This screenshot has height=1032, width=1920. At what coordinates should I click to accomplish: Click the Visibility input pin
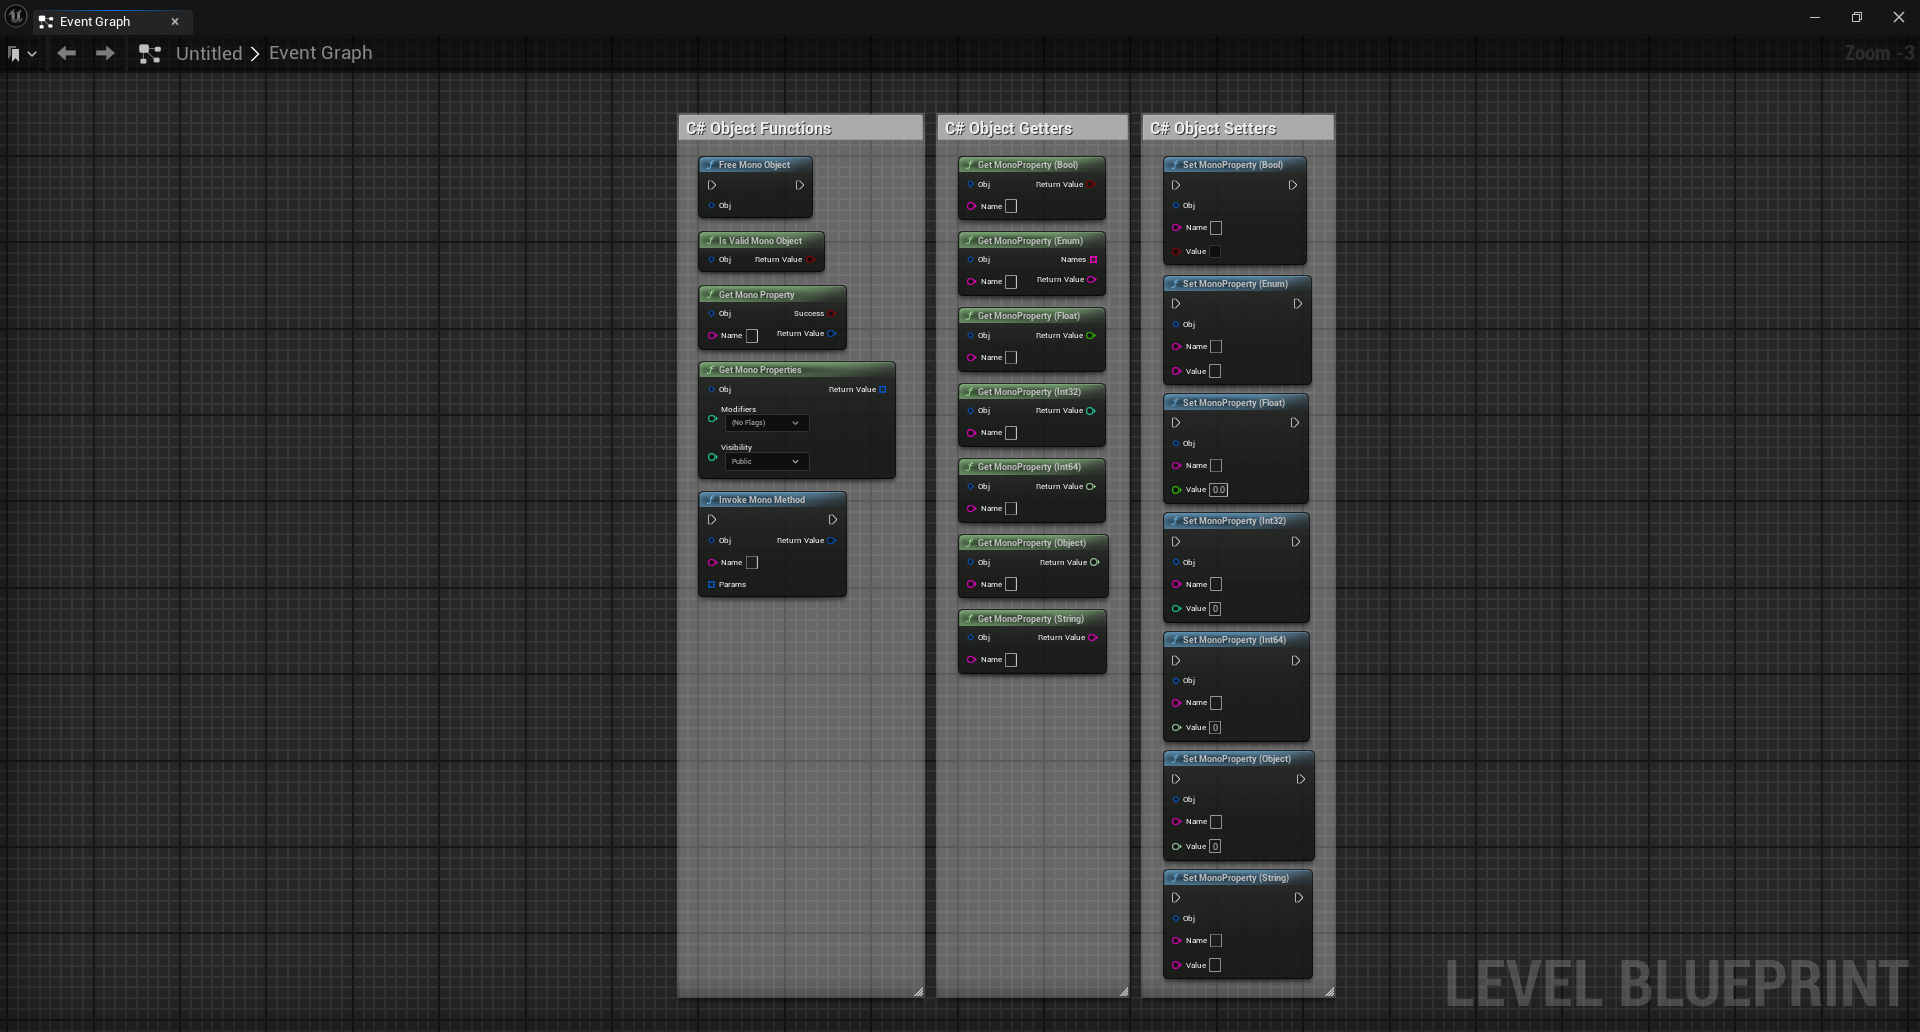pos(712,457)
